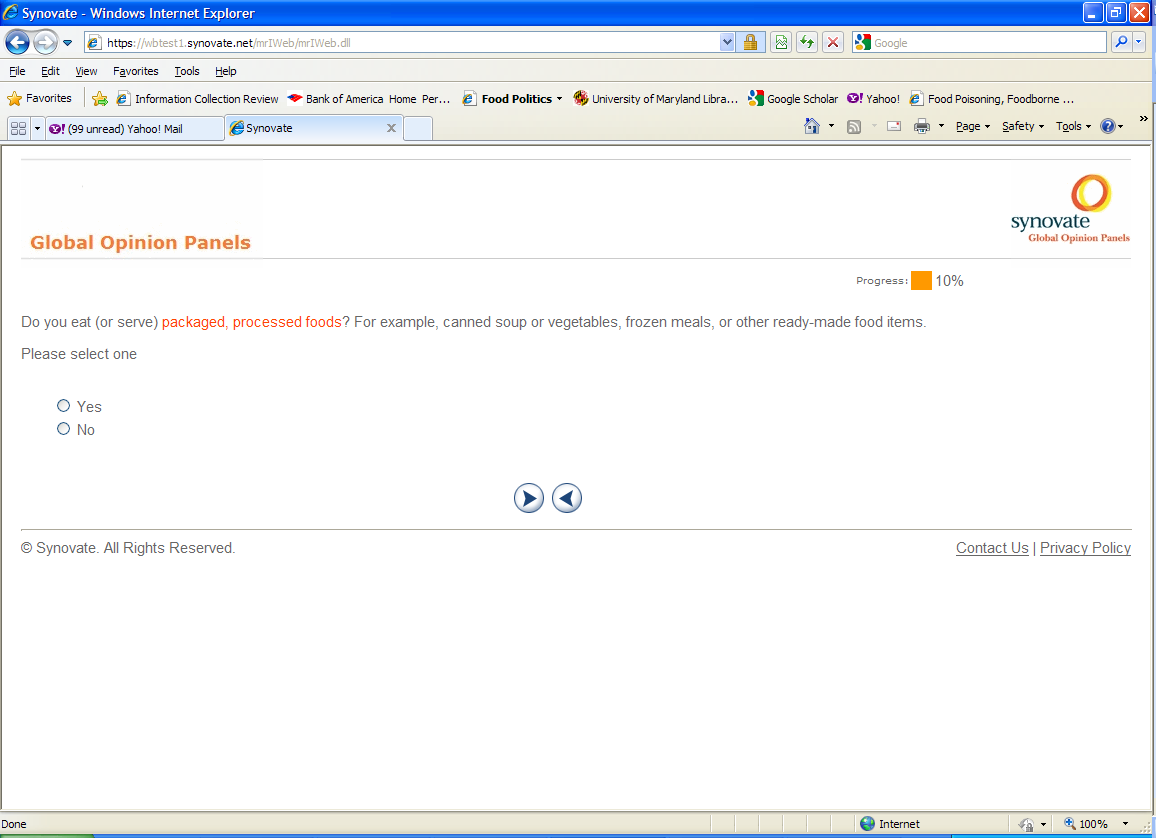Click the Synovate logo

click(x=1070, y=209)
